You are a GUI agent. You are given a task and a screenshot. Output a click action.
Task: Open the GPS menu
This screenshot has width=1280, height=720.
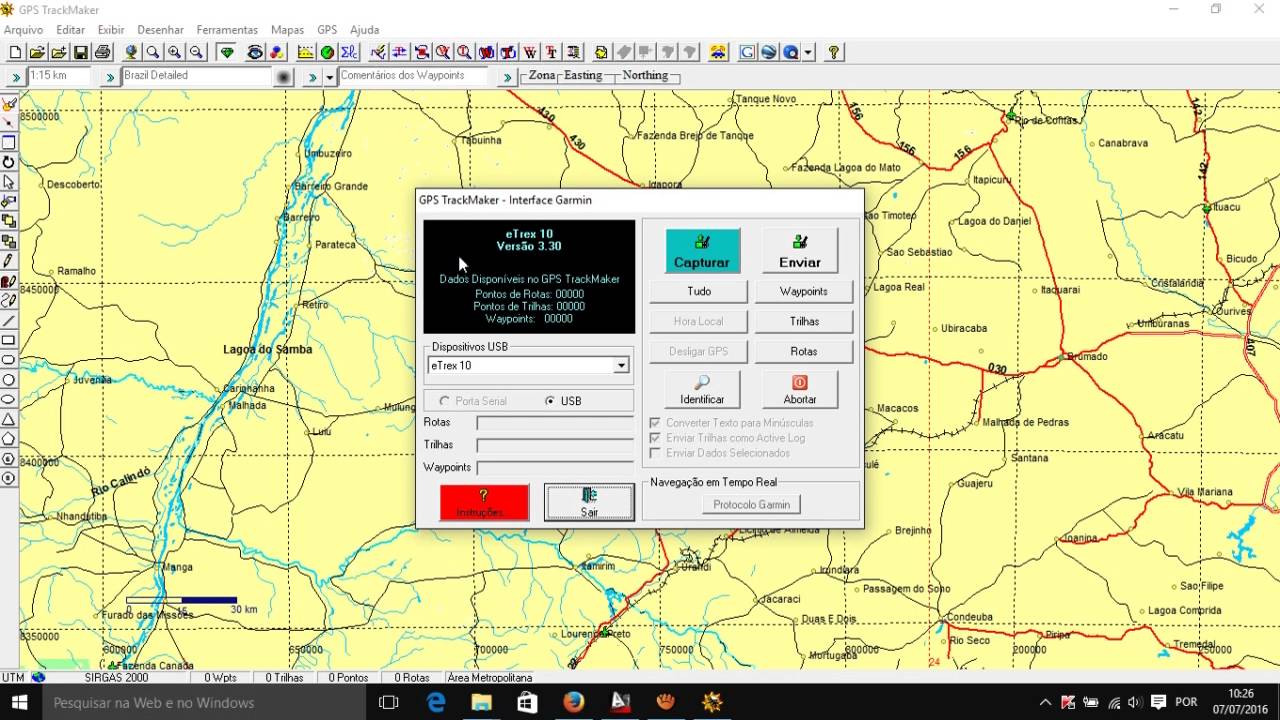tap(327, 30)
